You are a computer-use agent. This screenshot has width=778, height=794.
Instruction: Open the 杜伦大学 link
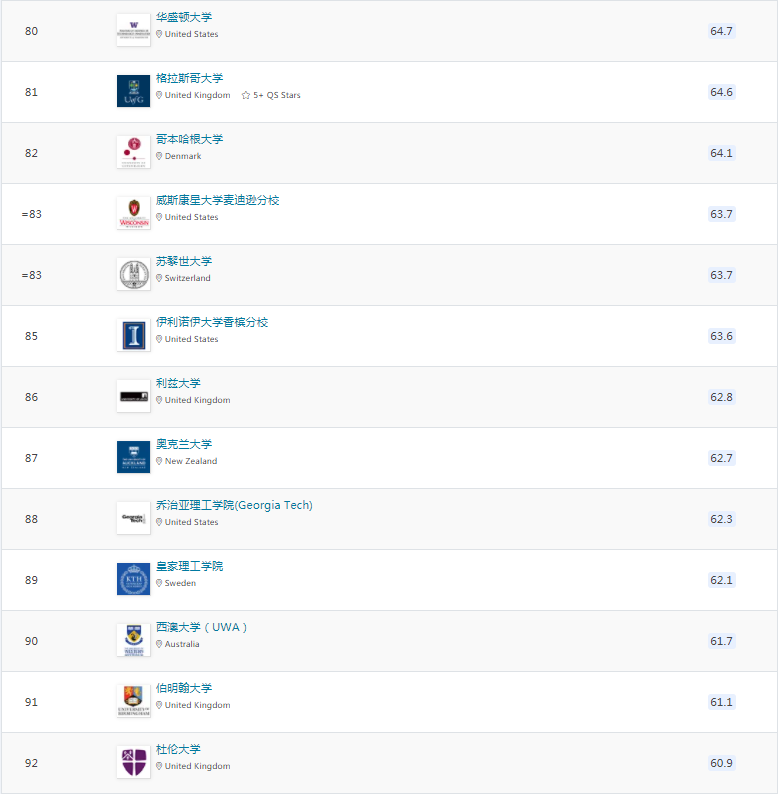pyautogui.click(x=178, y=749)
